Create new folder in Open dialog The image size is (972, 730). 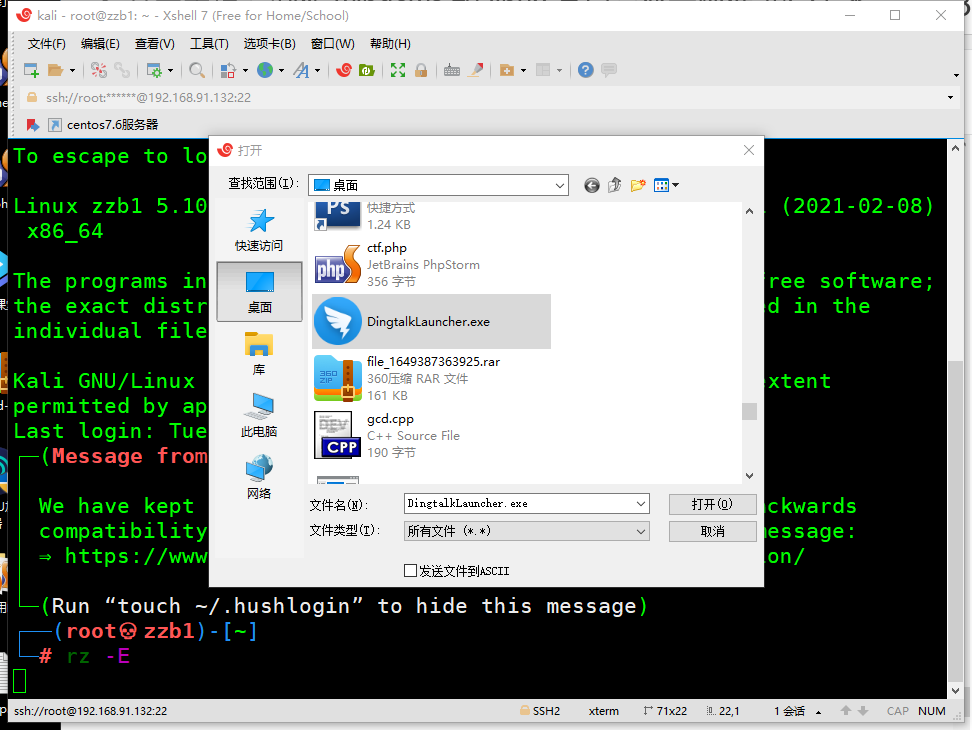[x=638, y=185]
